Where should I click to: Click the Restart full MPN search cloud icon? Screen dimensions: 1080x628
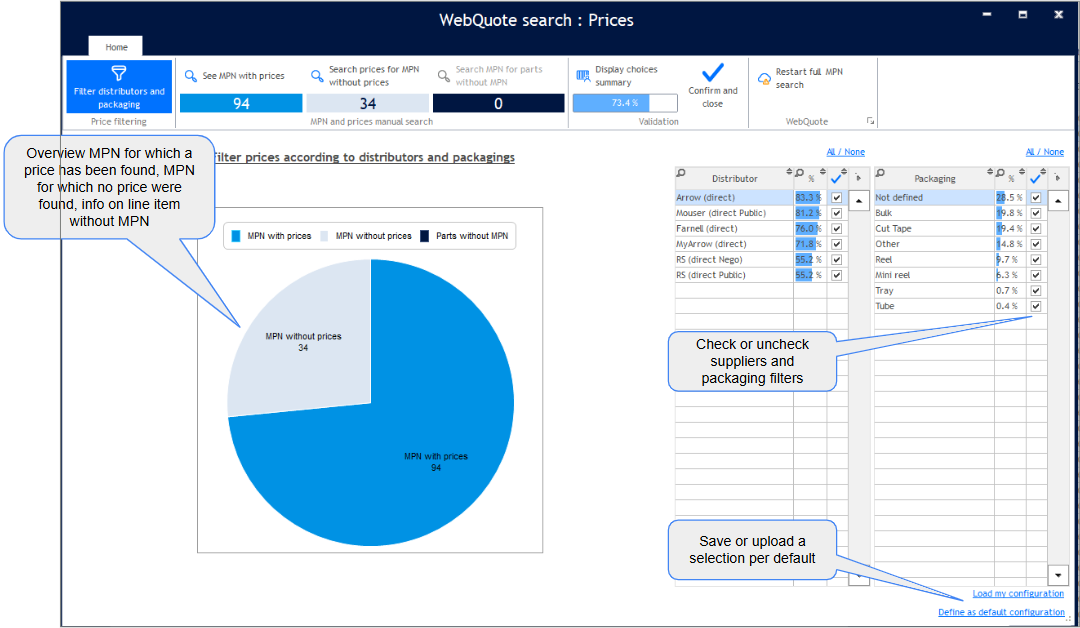coord(764,78)
